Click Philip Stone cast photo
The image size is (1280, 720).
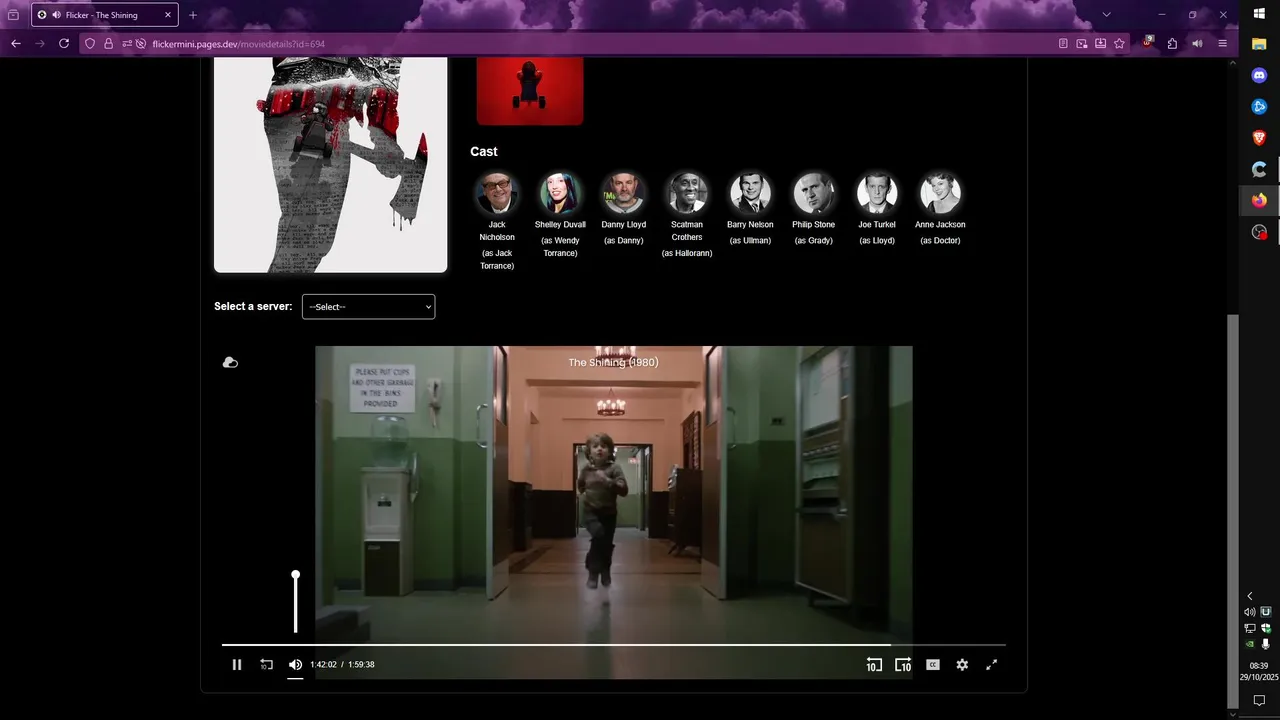814,193
